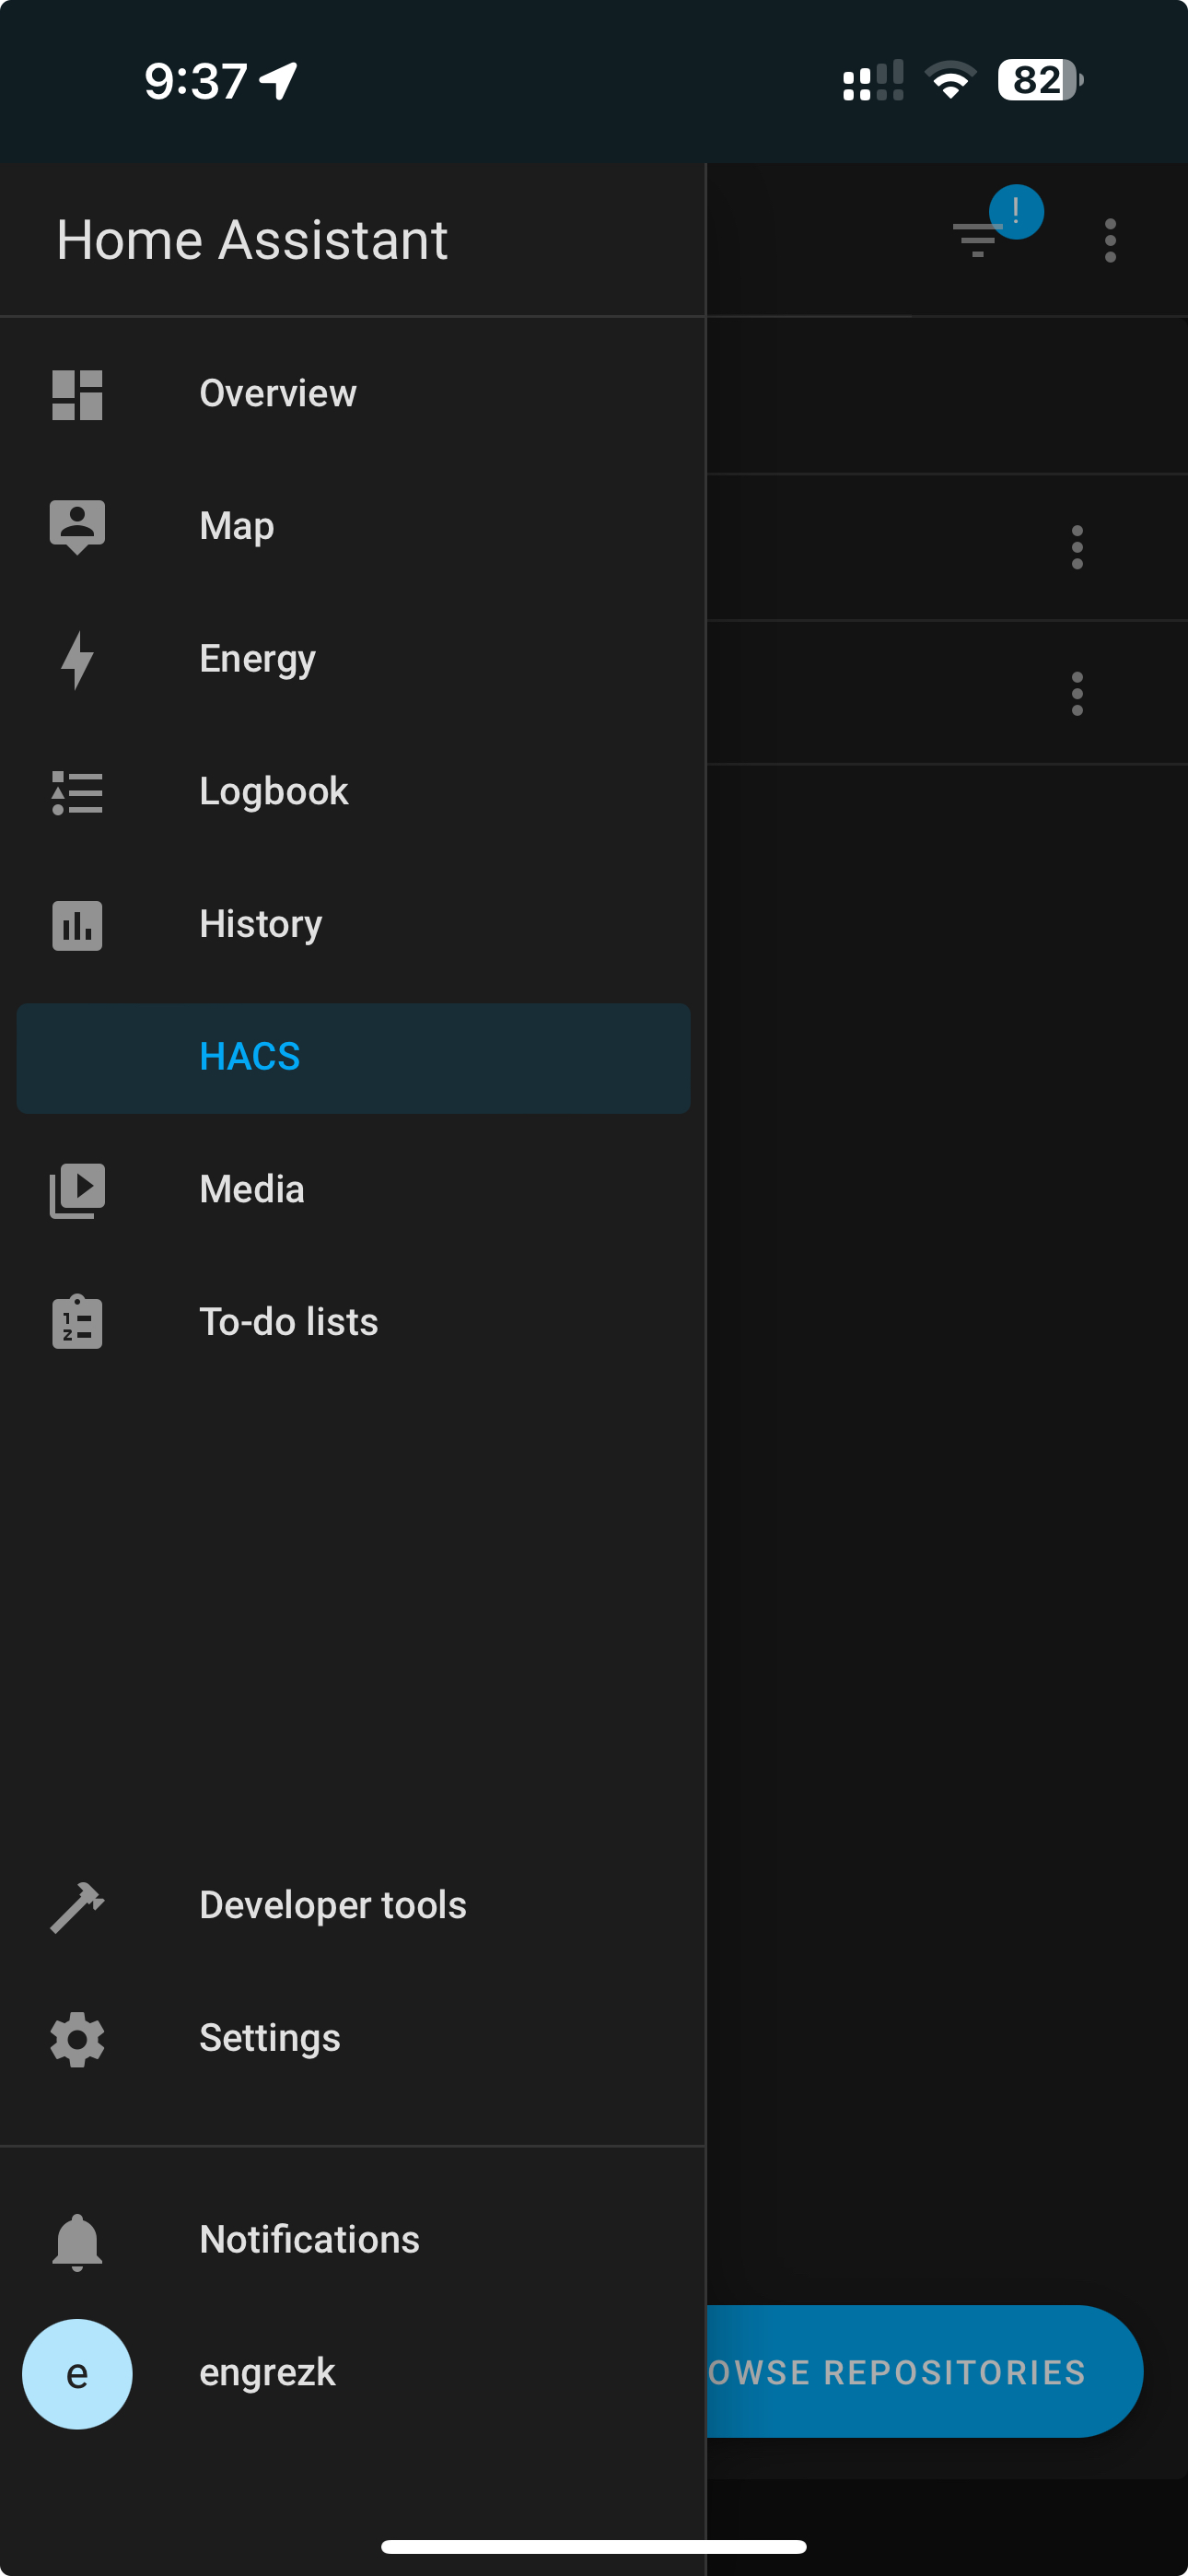Open the filter menu with alert badge
This screenshot has width=1188, height=2576.
click(978, 238)
